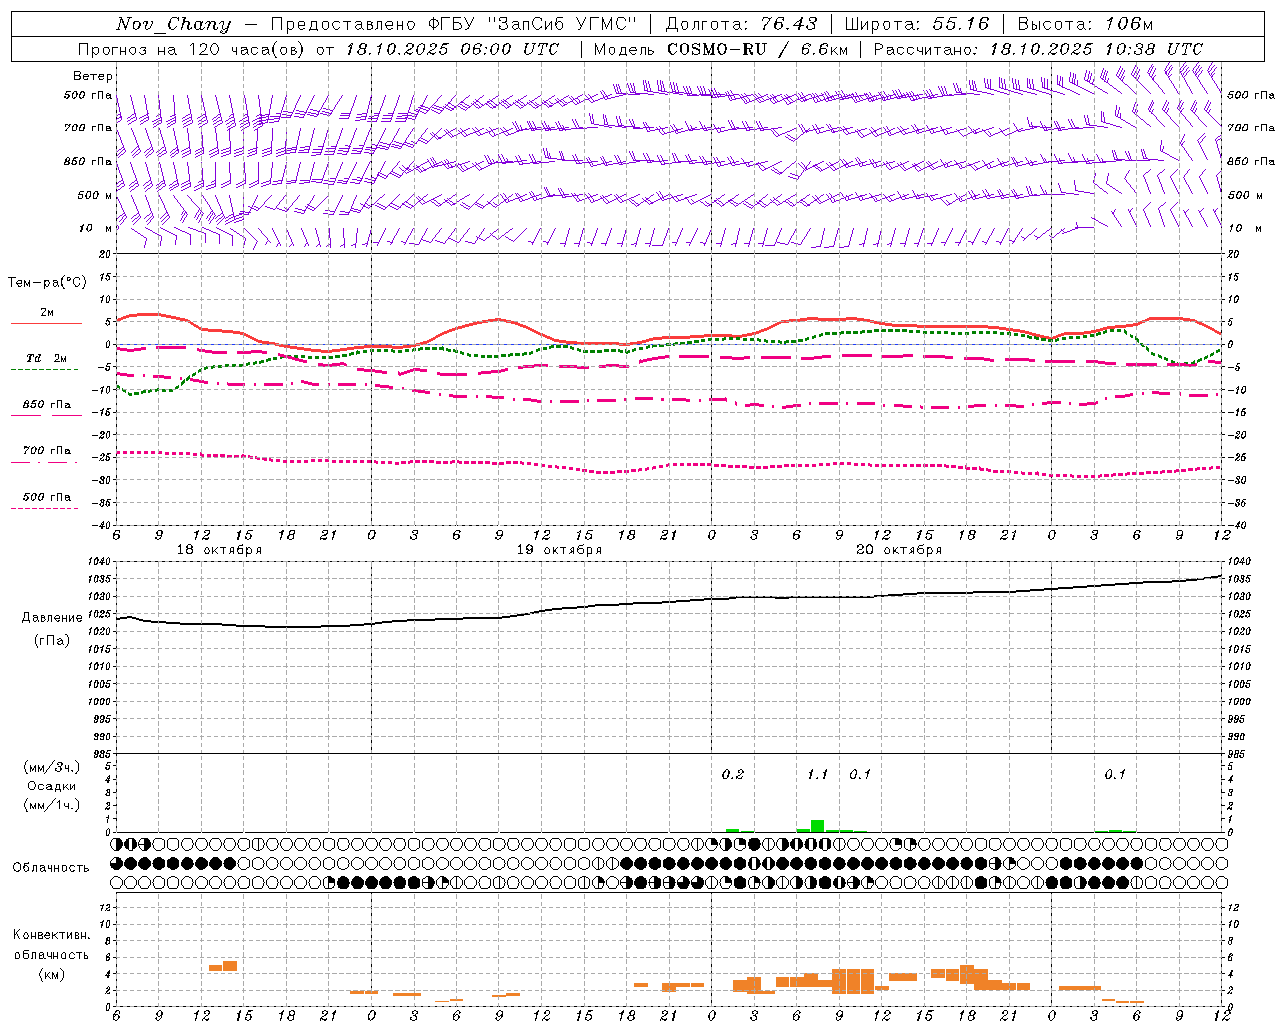Click the tallest green precipitation bar
Viewport: 1280px width, 1024px height.
[817, 825]
